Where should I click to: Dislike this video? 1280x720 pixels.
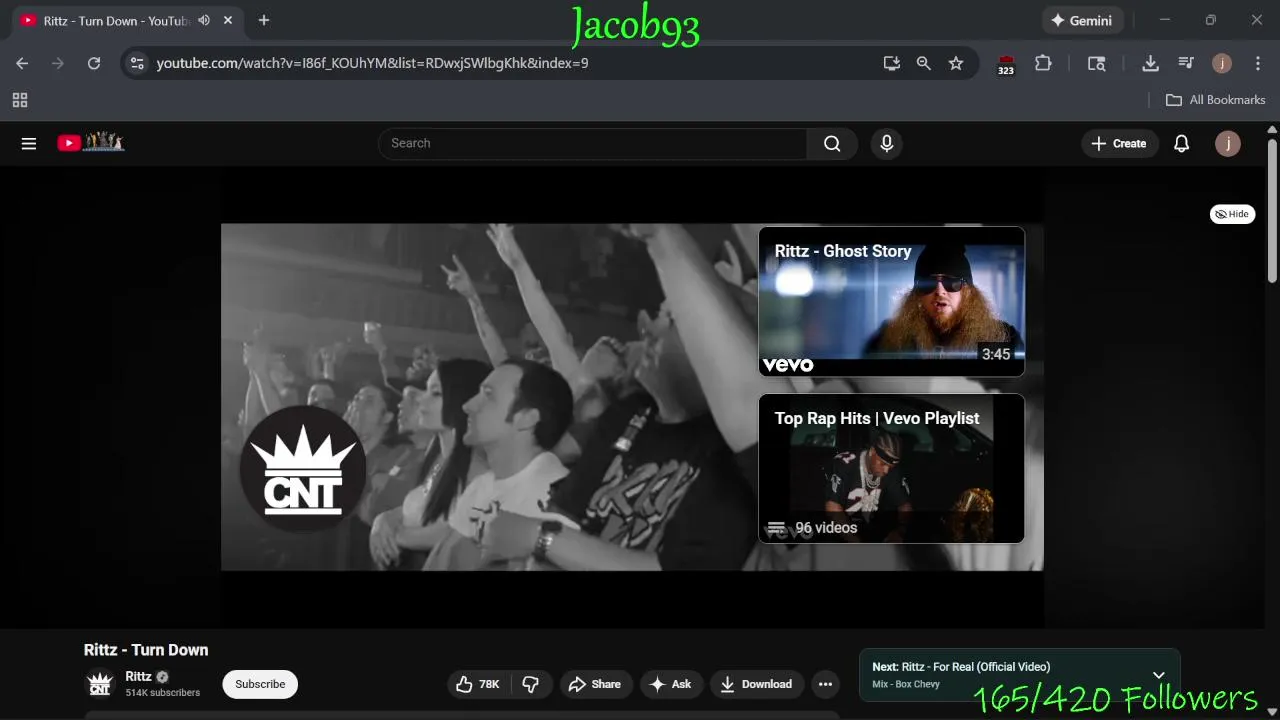point(531,684)
